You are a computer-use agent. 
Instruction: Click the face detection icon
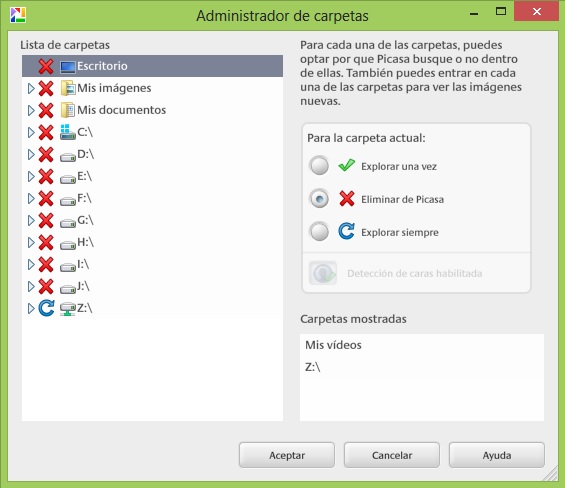coord(323,273)
